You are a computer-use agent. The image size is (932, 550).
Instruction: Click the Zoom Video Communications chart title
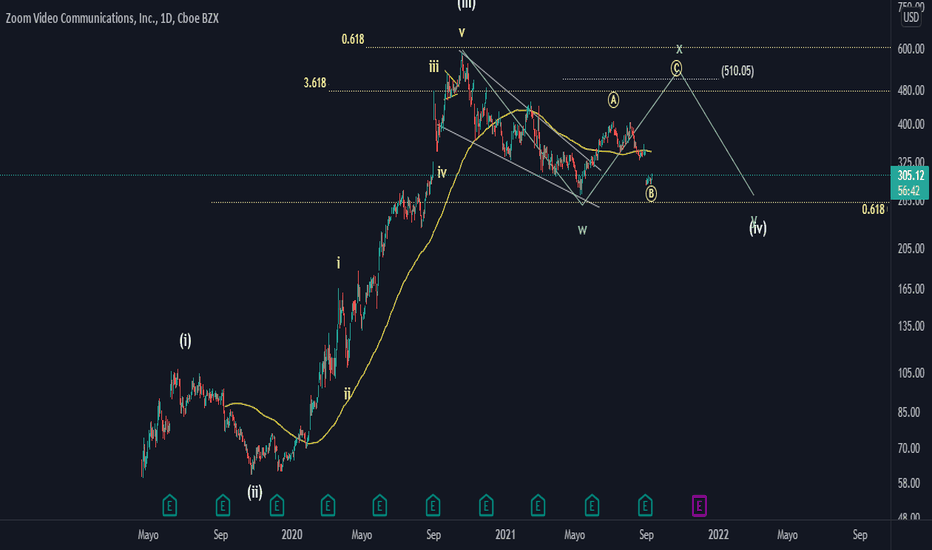pyautogui.click(x=112, y=18)
